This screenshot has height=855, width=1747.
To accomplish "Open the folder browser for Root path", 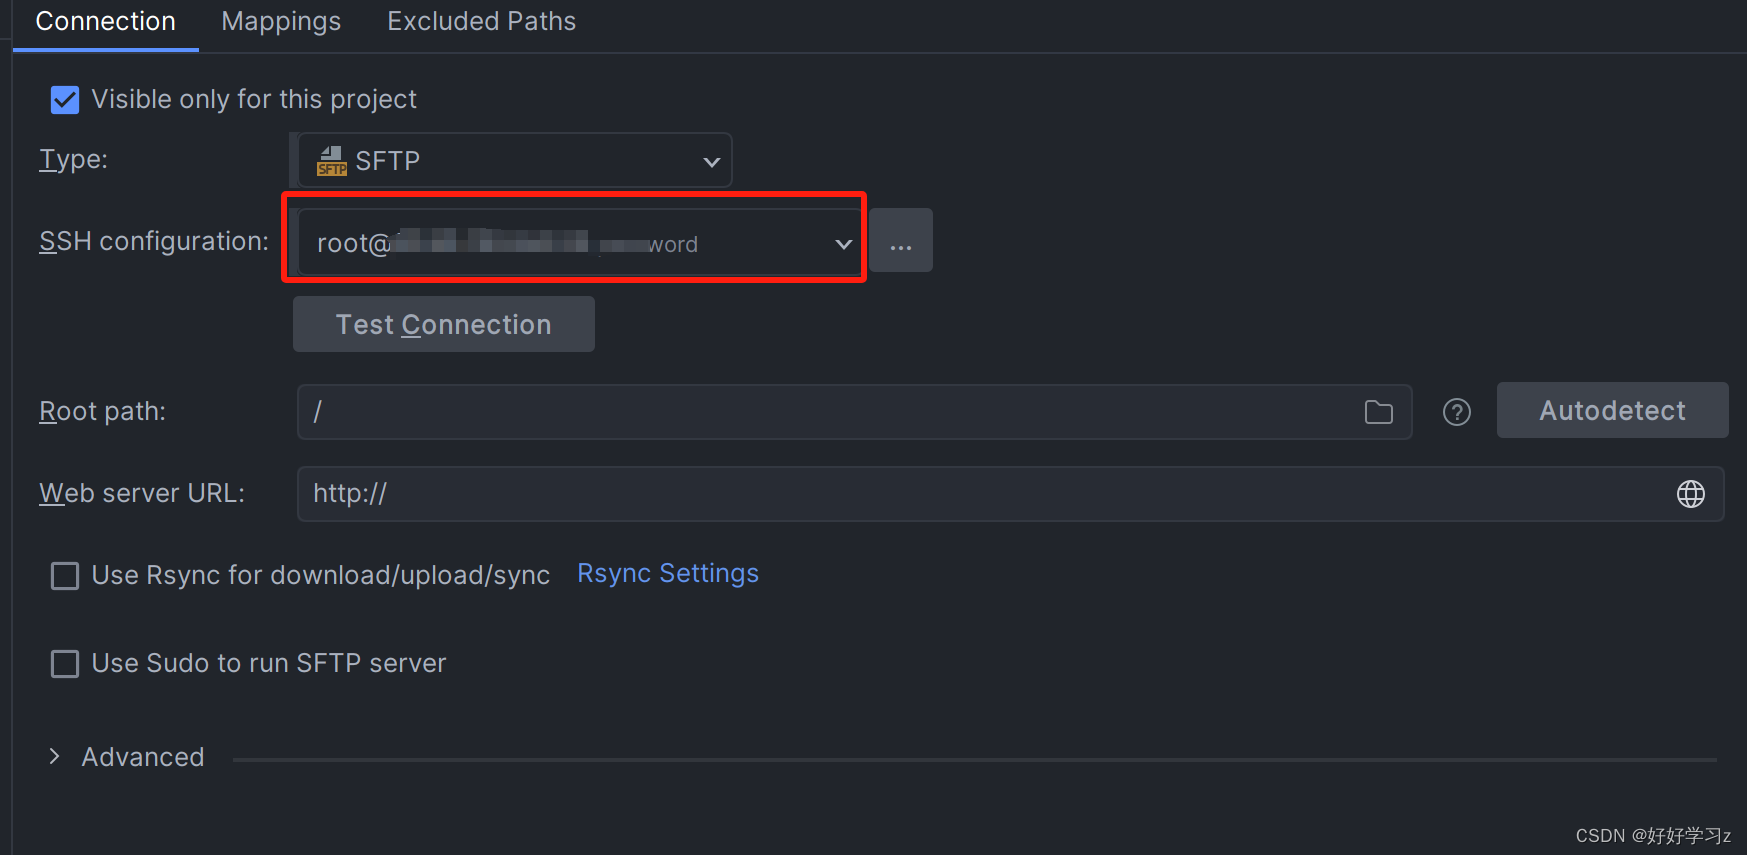I will (1379, 411).
